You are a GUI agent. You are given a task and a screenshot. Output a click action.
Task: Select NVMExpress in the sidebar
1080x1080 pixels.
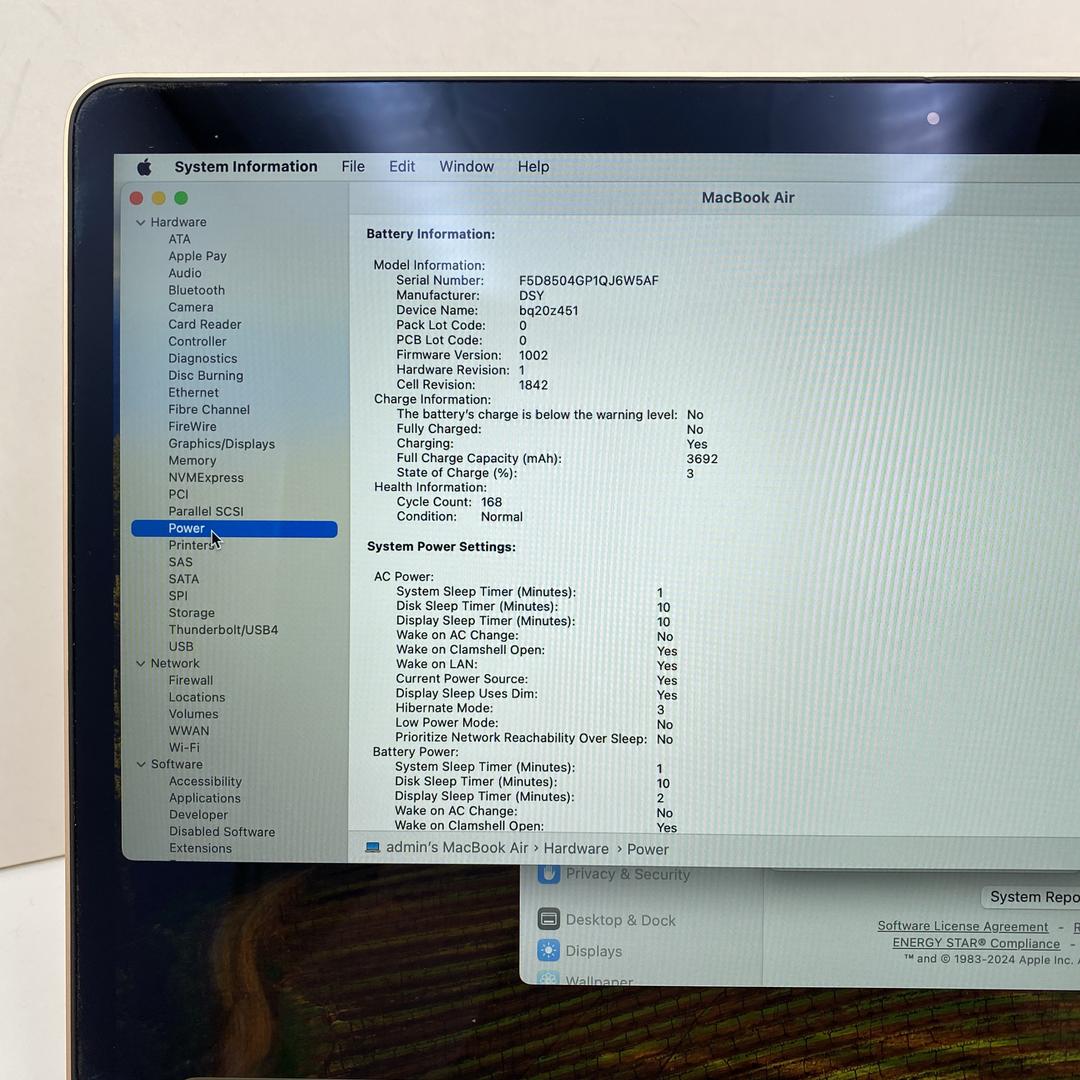pos(206,478)
